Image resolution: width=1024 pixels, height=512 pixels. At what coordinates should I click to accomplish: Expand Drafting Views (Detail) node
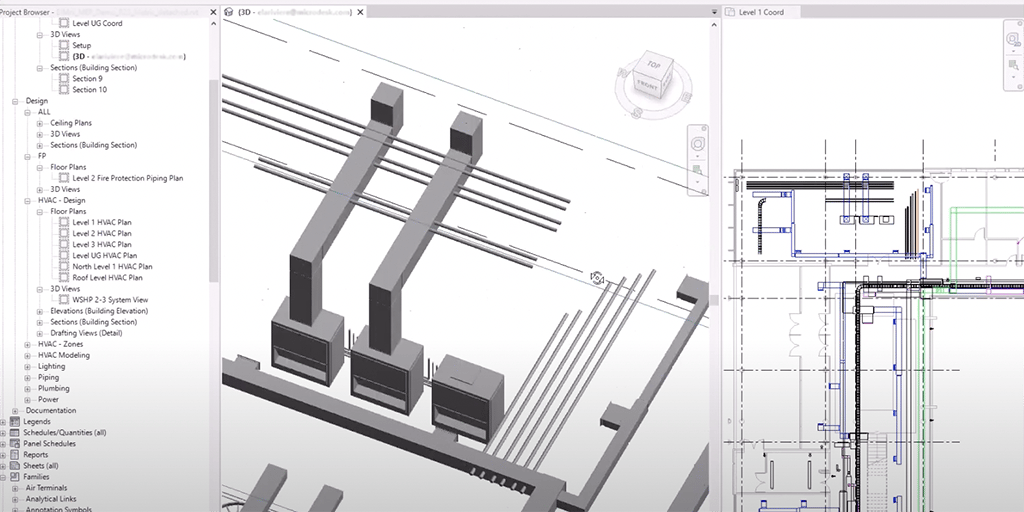pyautogui.click(x=39, y=334)
